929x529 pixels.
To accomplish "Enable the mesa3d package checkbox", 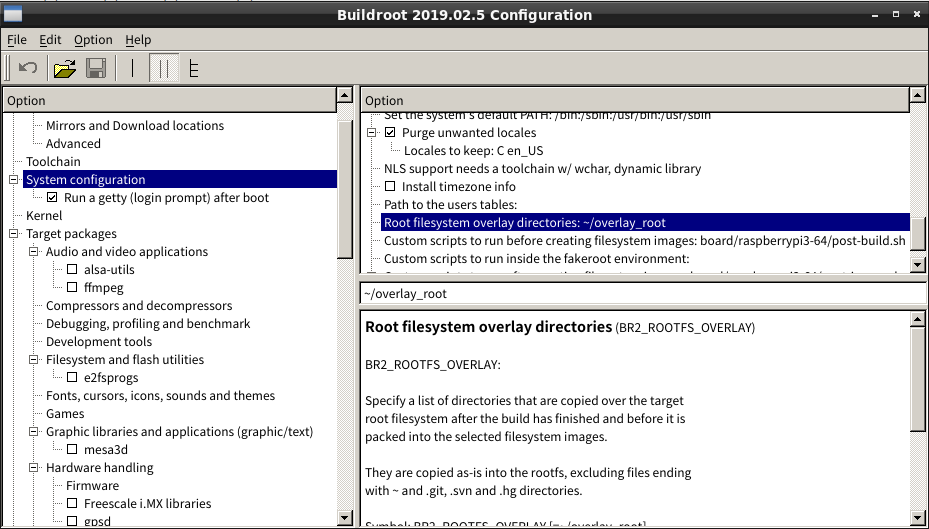I will (x=72, y=450).
